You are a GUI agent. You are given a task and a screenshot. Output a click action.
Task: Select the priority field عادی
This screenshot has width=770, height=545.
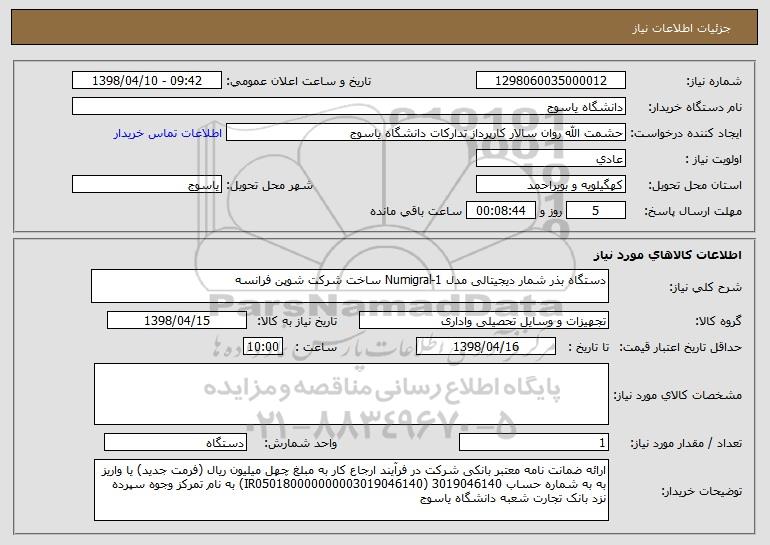550,159
